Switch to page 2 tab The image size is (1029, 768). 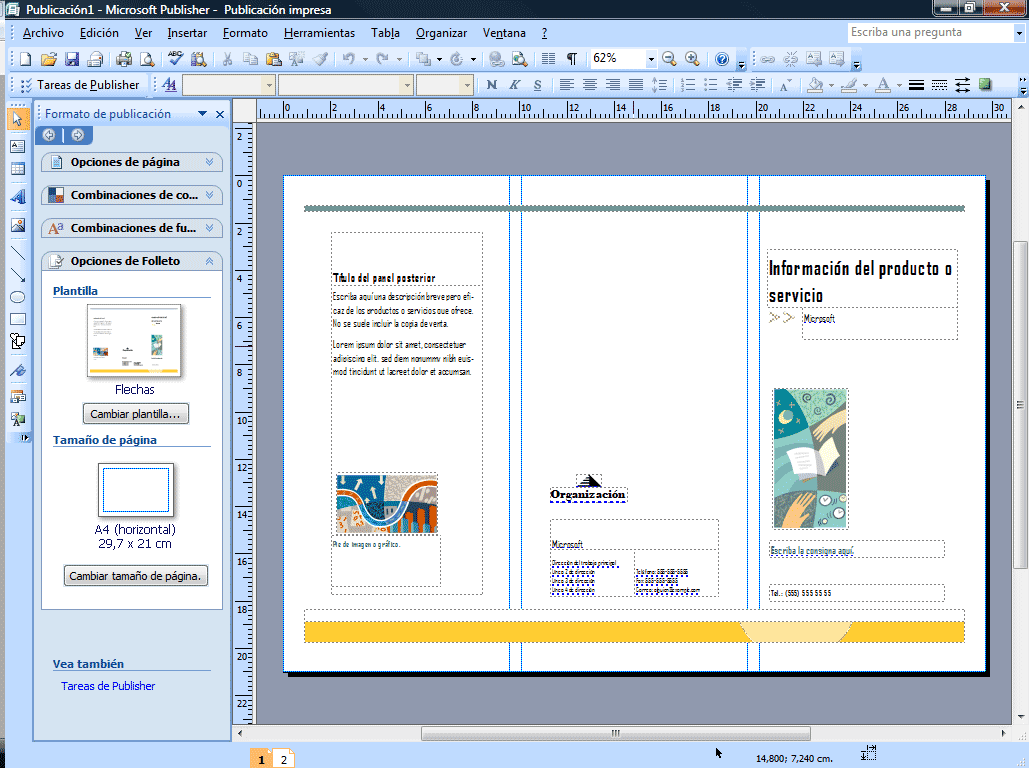point(284,759)
